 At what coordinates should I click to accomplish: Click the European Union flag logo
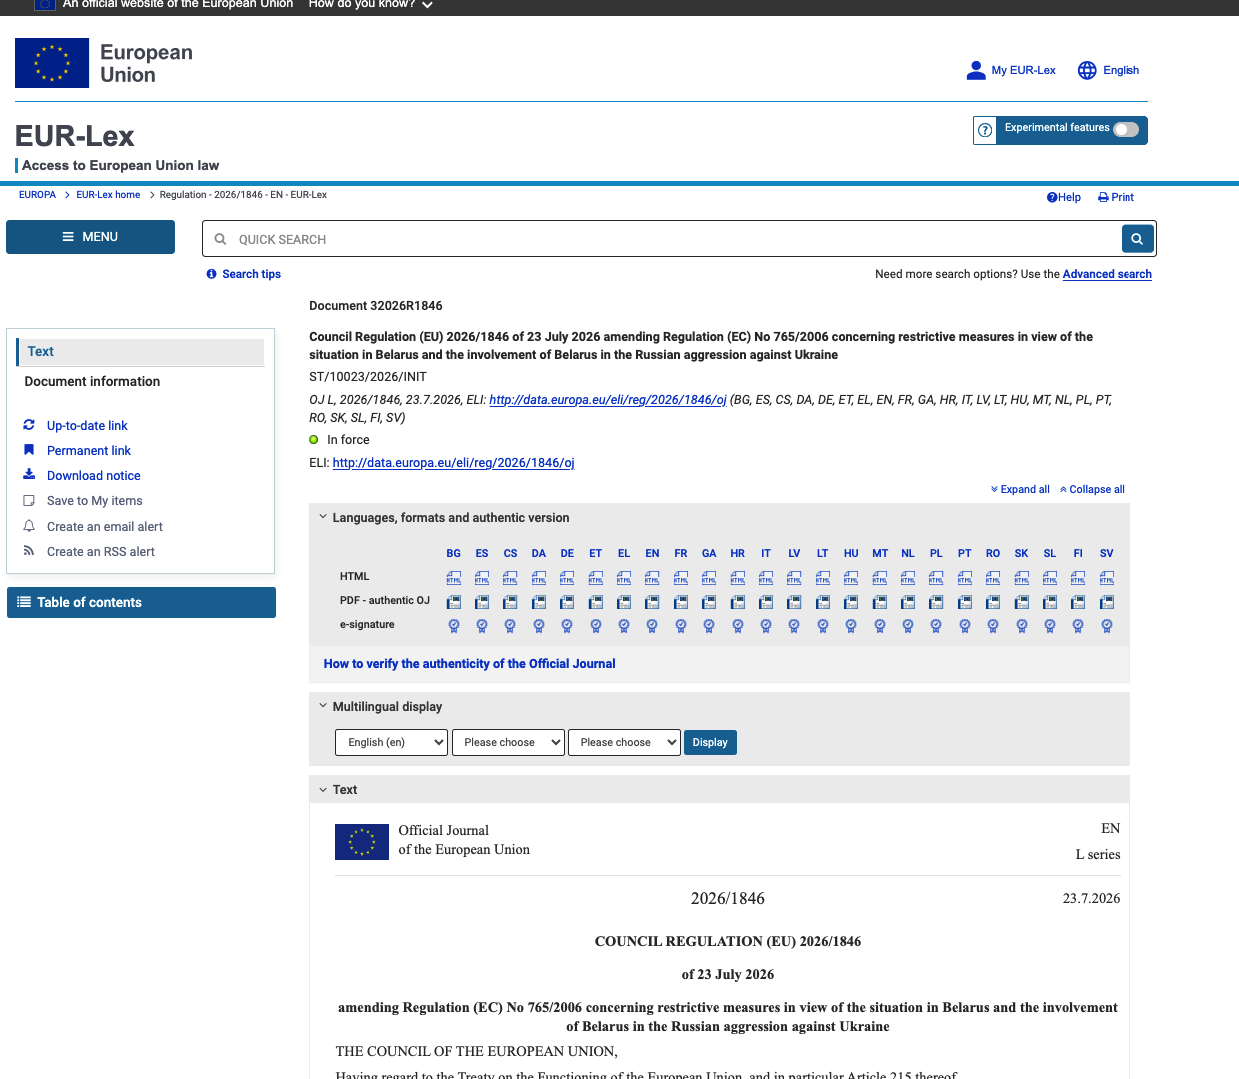(x=52, y=63)
